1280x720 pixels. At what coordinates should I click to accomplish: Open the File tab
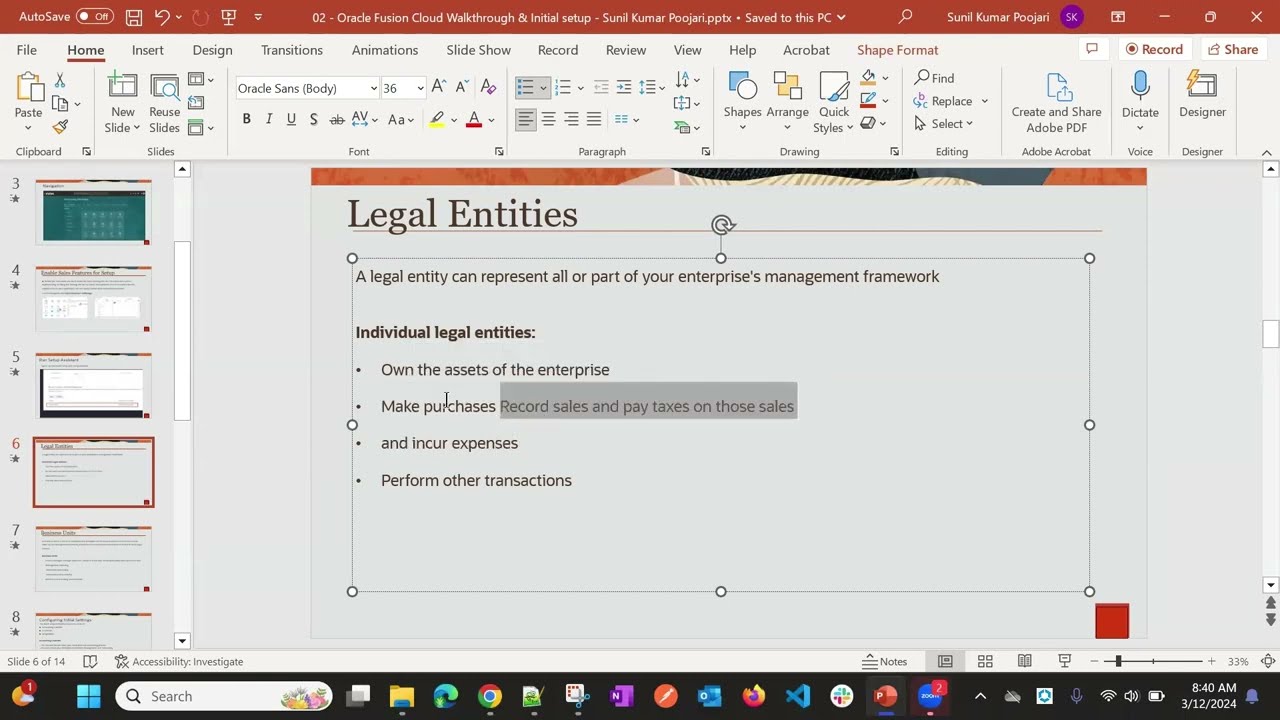(x=26, y=50)
